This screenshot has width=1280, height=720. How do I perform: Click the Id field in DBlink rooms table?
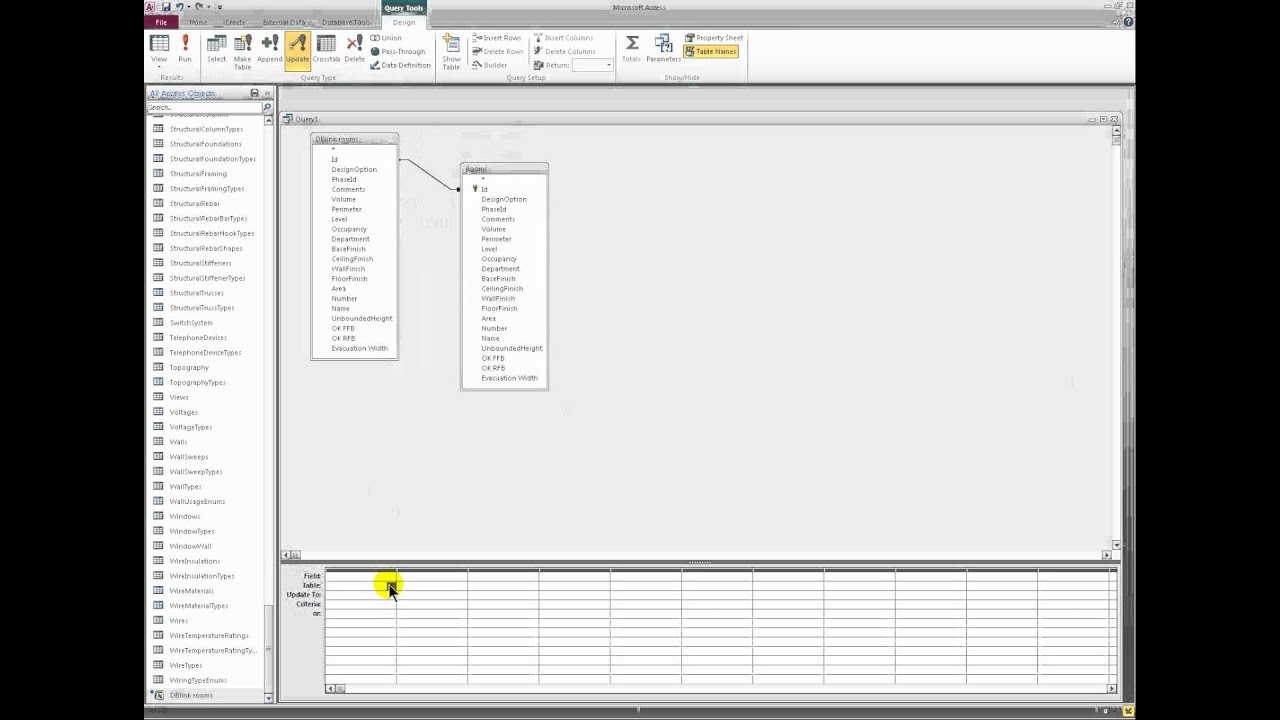(x=335, y=159)
